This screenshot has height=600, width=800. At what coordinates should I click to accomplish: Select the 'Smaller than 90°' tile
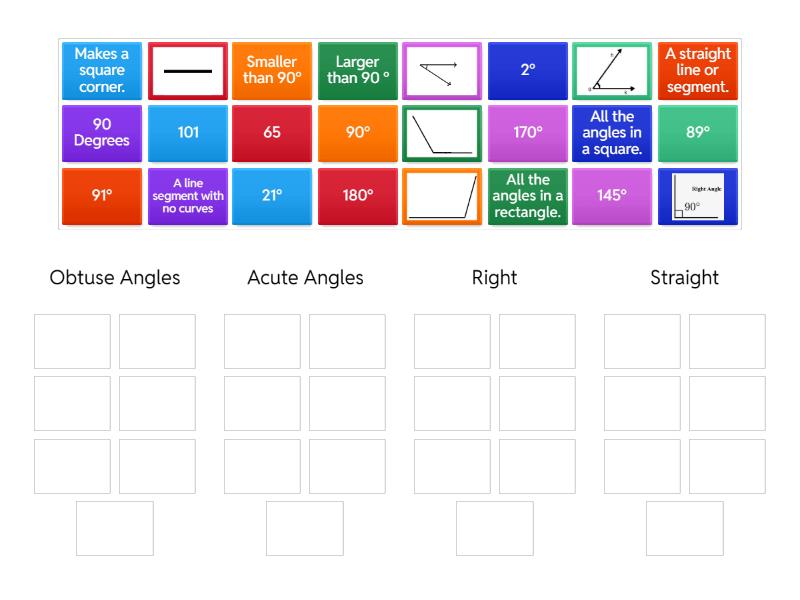coord(272,71)
